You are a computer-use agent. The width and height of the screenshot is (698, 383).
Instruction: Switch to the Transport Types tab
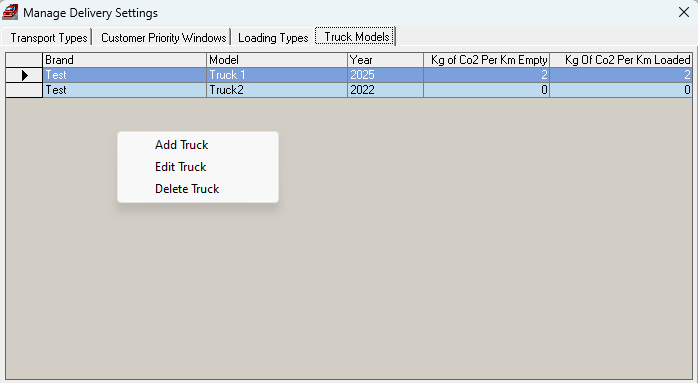(x=48, y=38)
